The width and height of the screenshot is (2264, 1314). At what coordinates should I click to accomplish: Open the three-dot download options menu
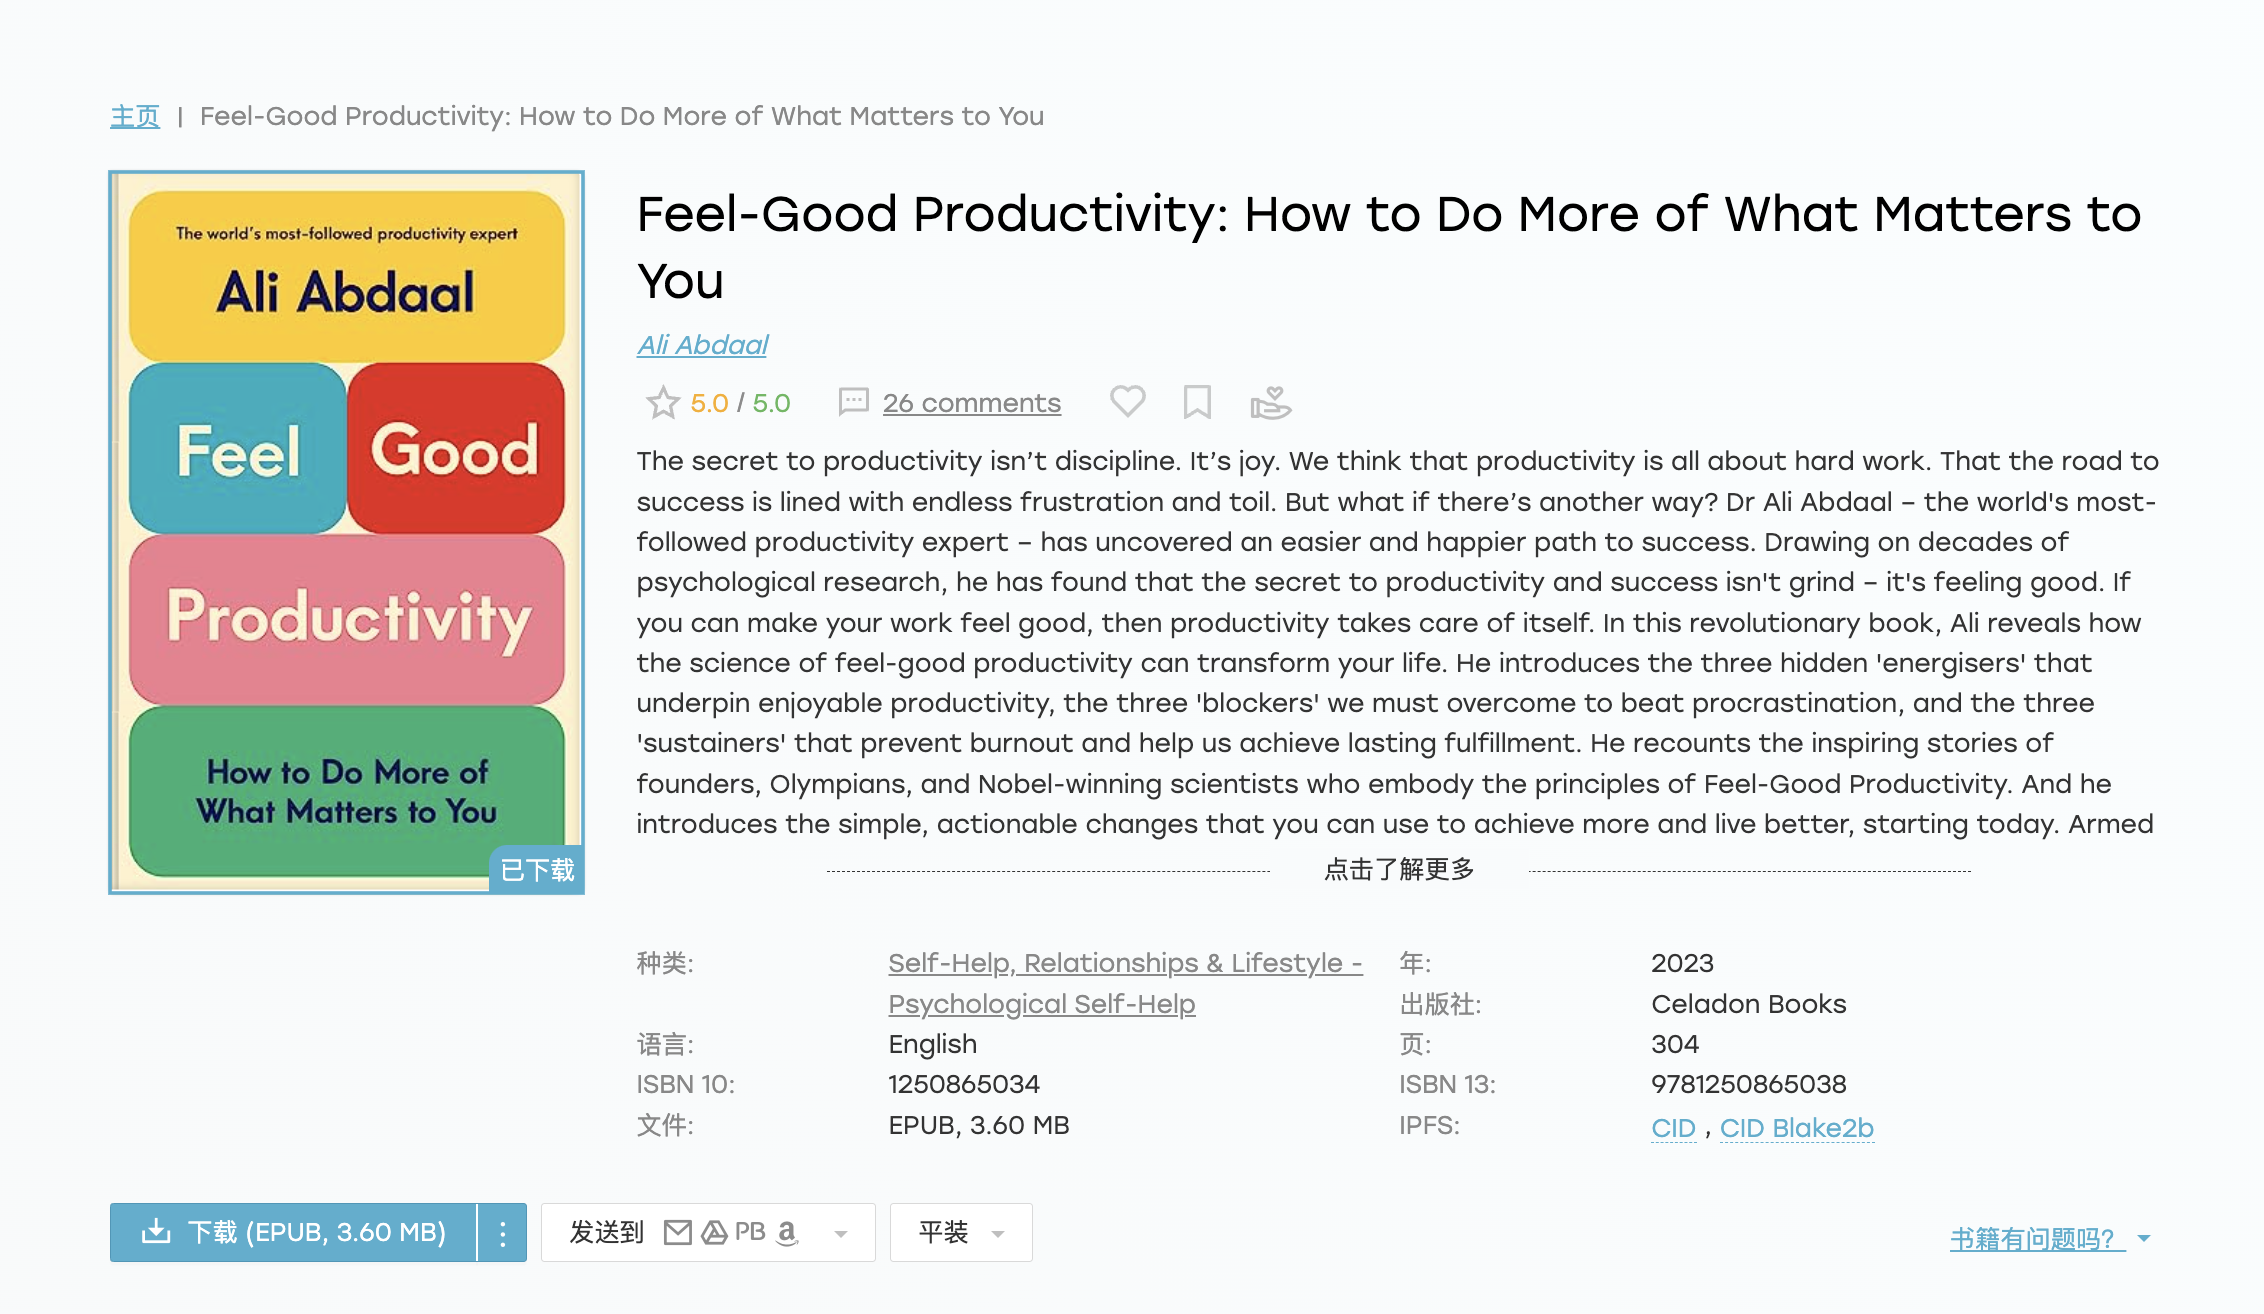coord(503,1233)
